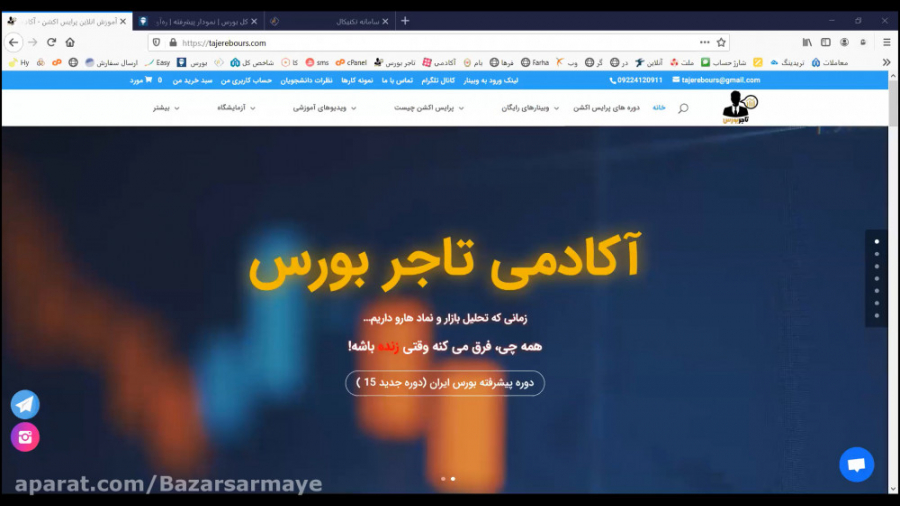Open Telegram floating icon
900x506 pixels.
coord(25,404)
